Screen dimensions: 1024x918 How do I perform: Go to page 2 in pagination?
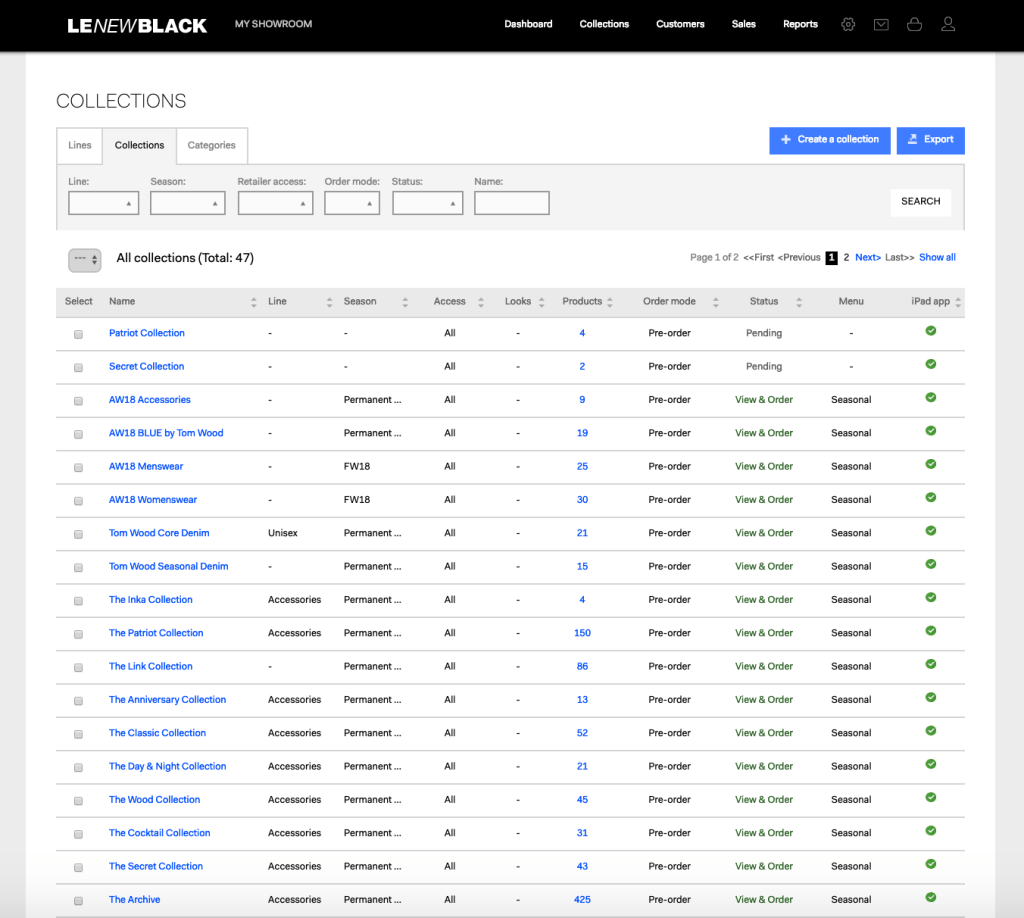point(846,257)
